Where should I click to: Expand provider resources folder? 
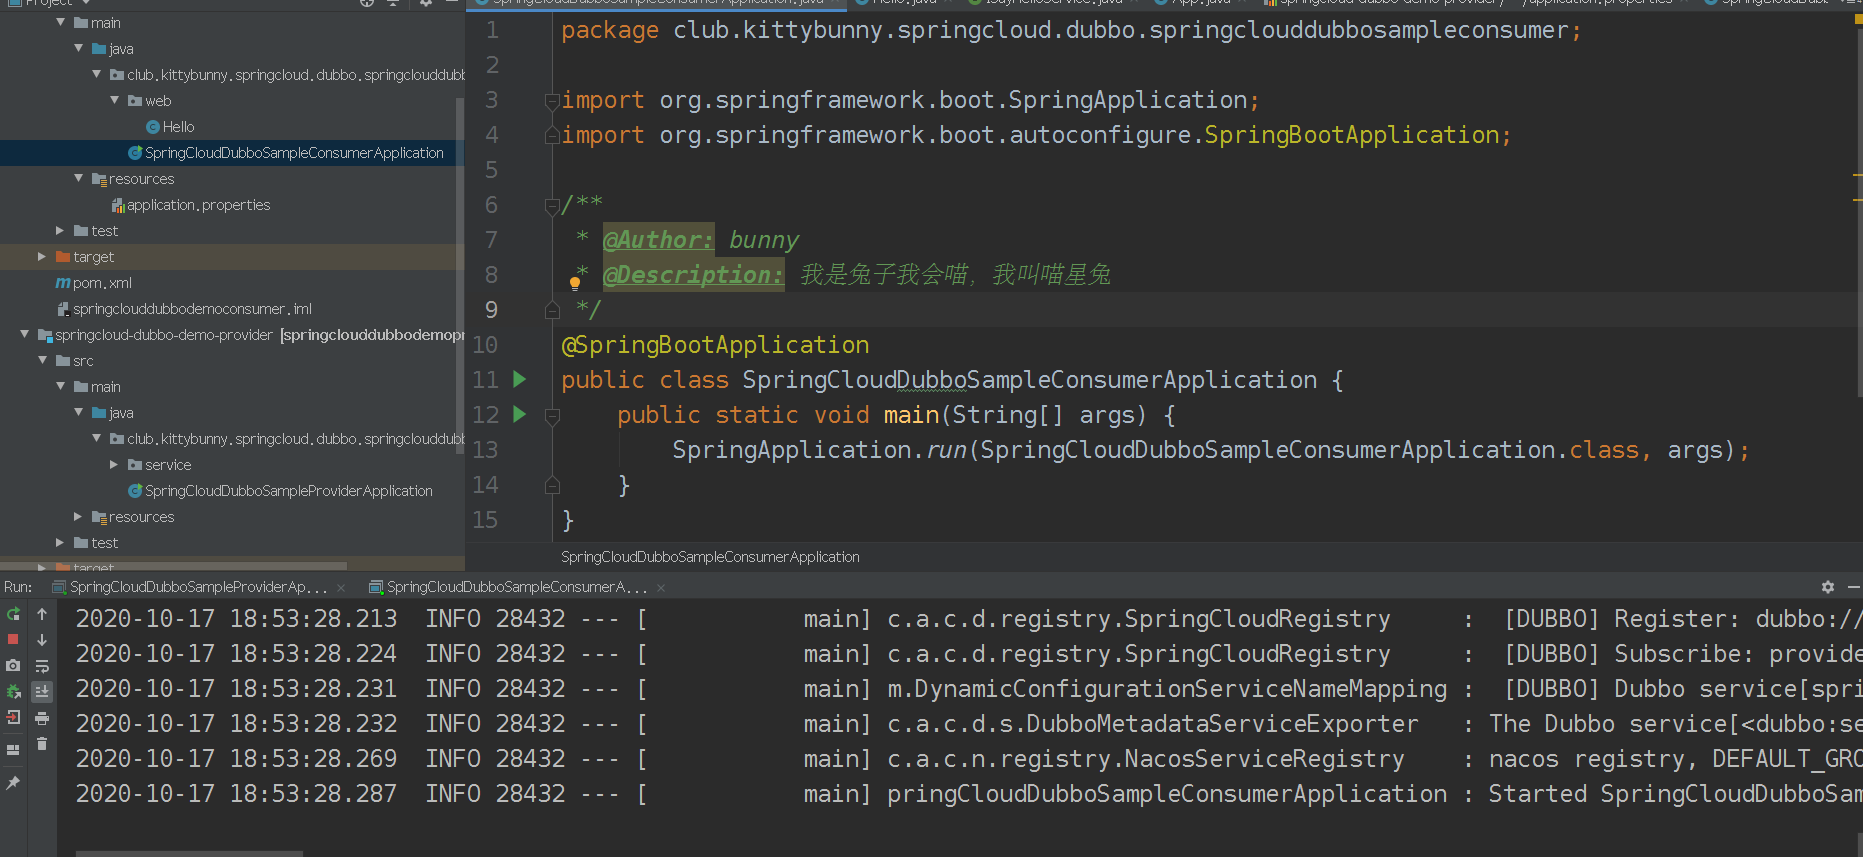point(79,516)
